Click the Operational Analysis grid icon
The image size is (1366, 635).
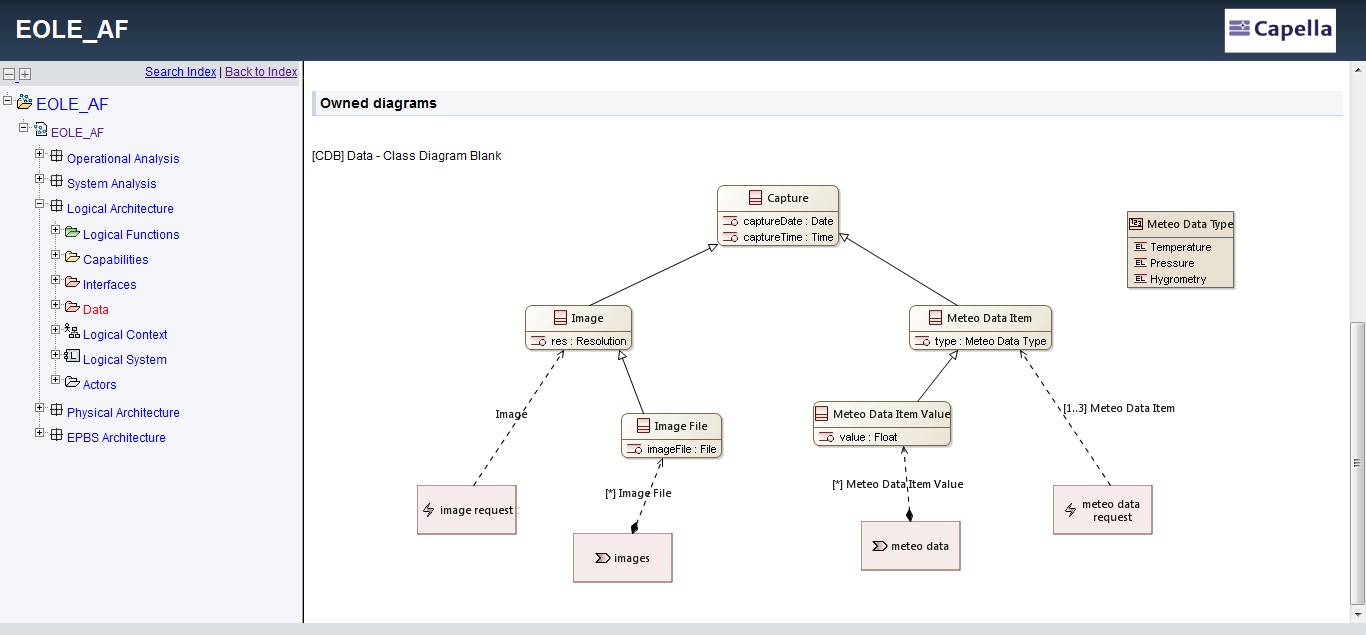(x=56, y=156)
